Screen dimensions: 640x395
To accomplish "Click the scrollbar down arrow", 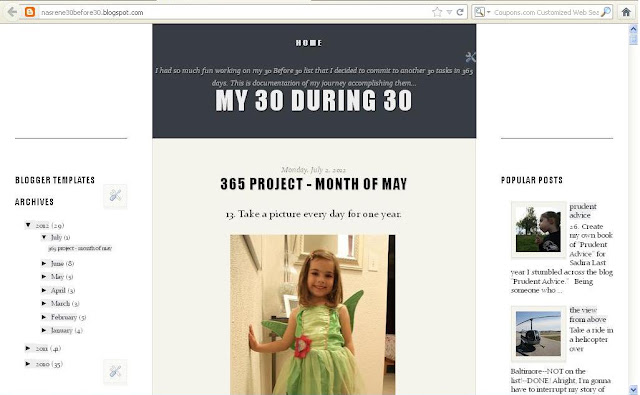I will tap(633, 390).
